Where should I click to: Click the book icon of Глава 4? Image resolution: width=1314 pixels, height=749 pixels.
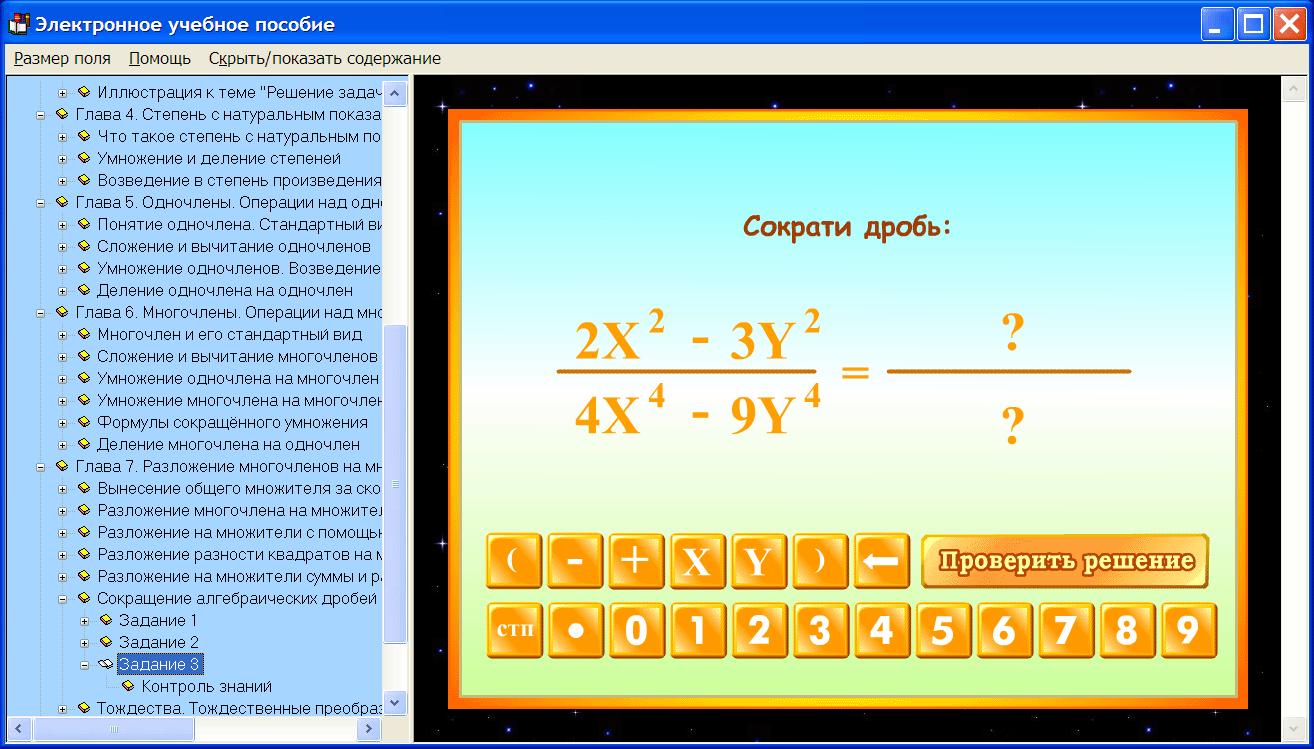point(62,114)
